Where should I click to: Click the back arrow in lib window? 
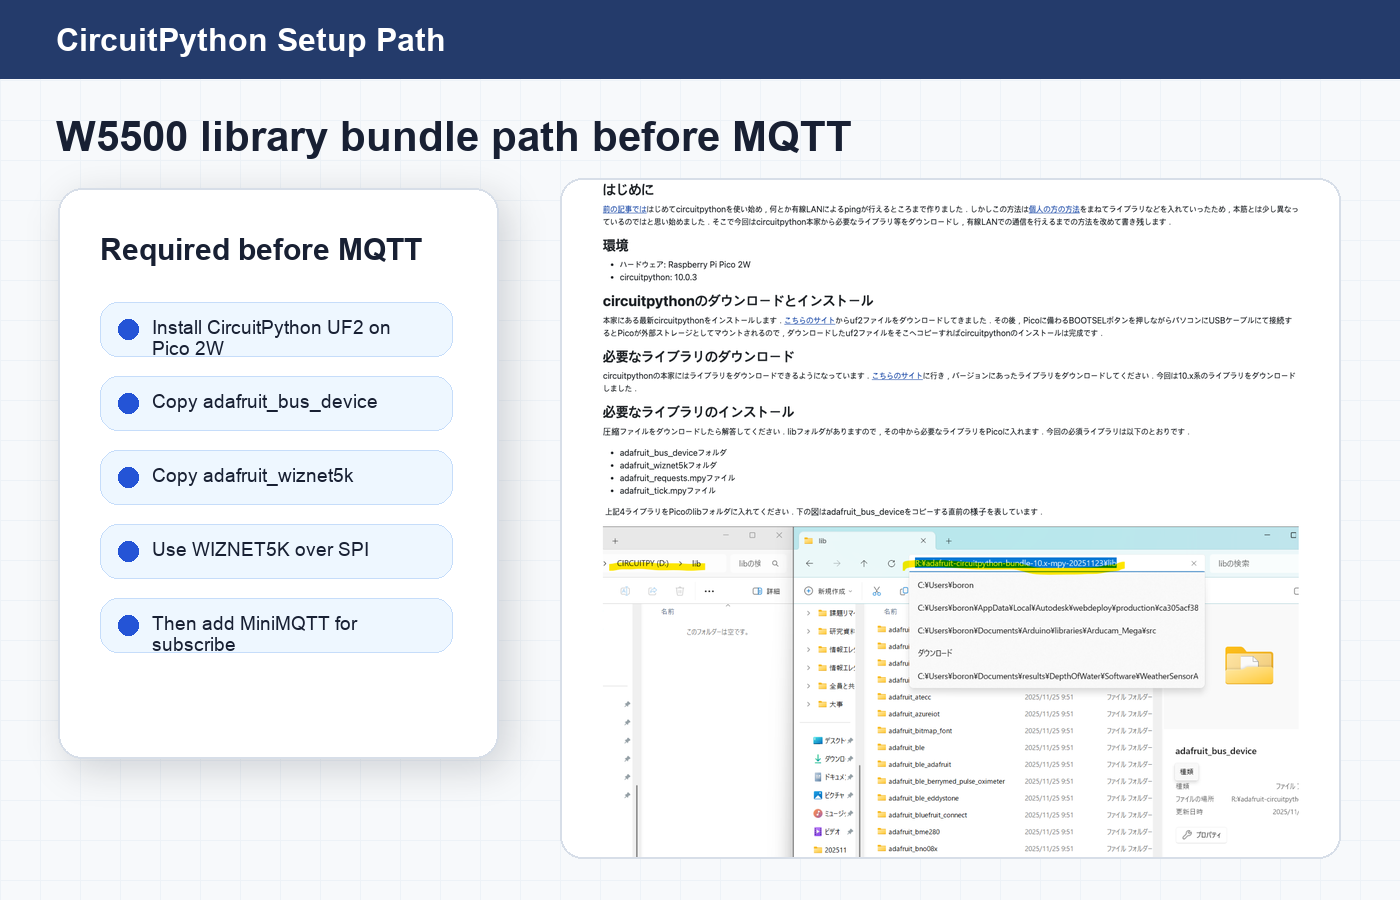pyautogui.click(x=810, y=564)
